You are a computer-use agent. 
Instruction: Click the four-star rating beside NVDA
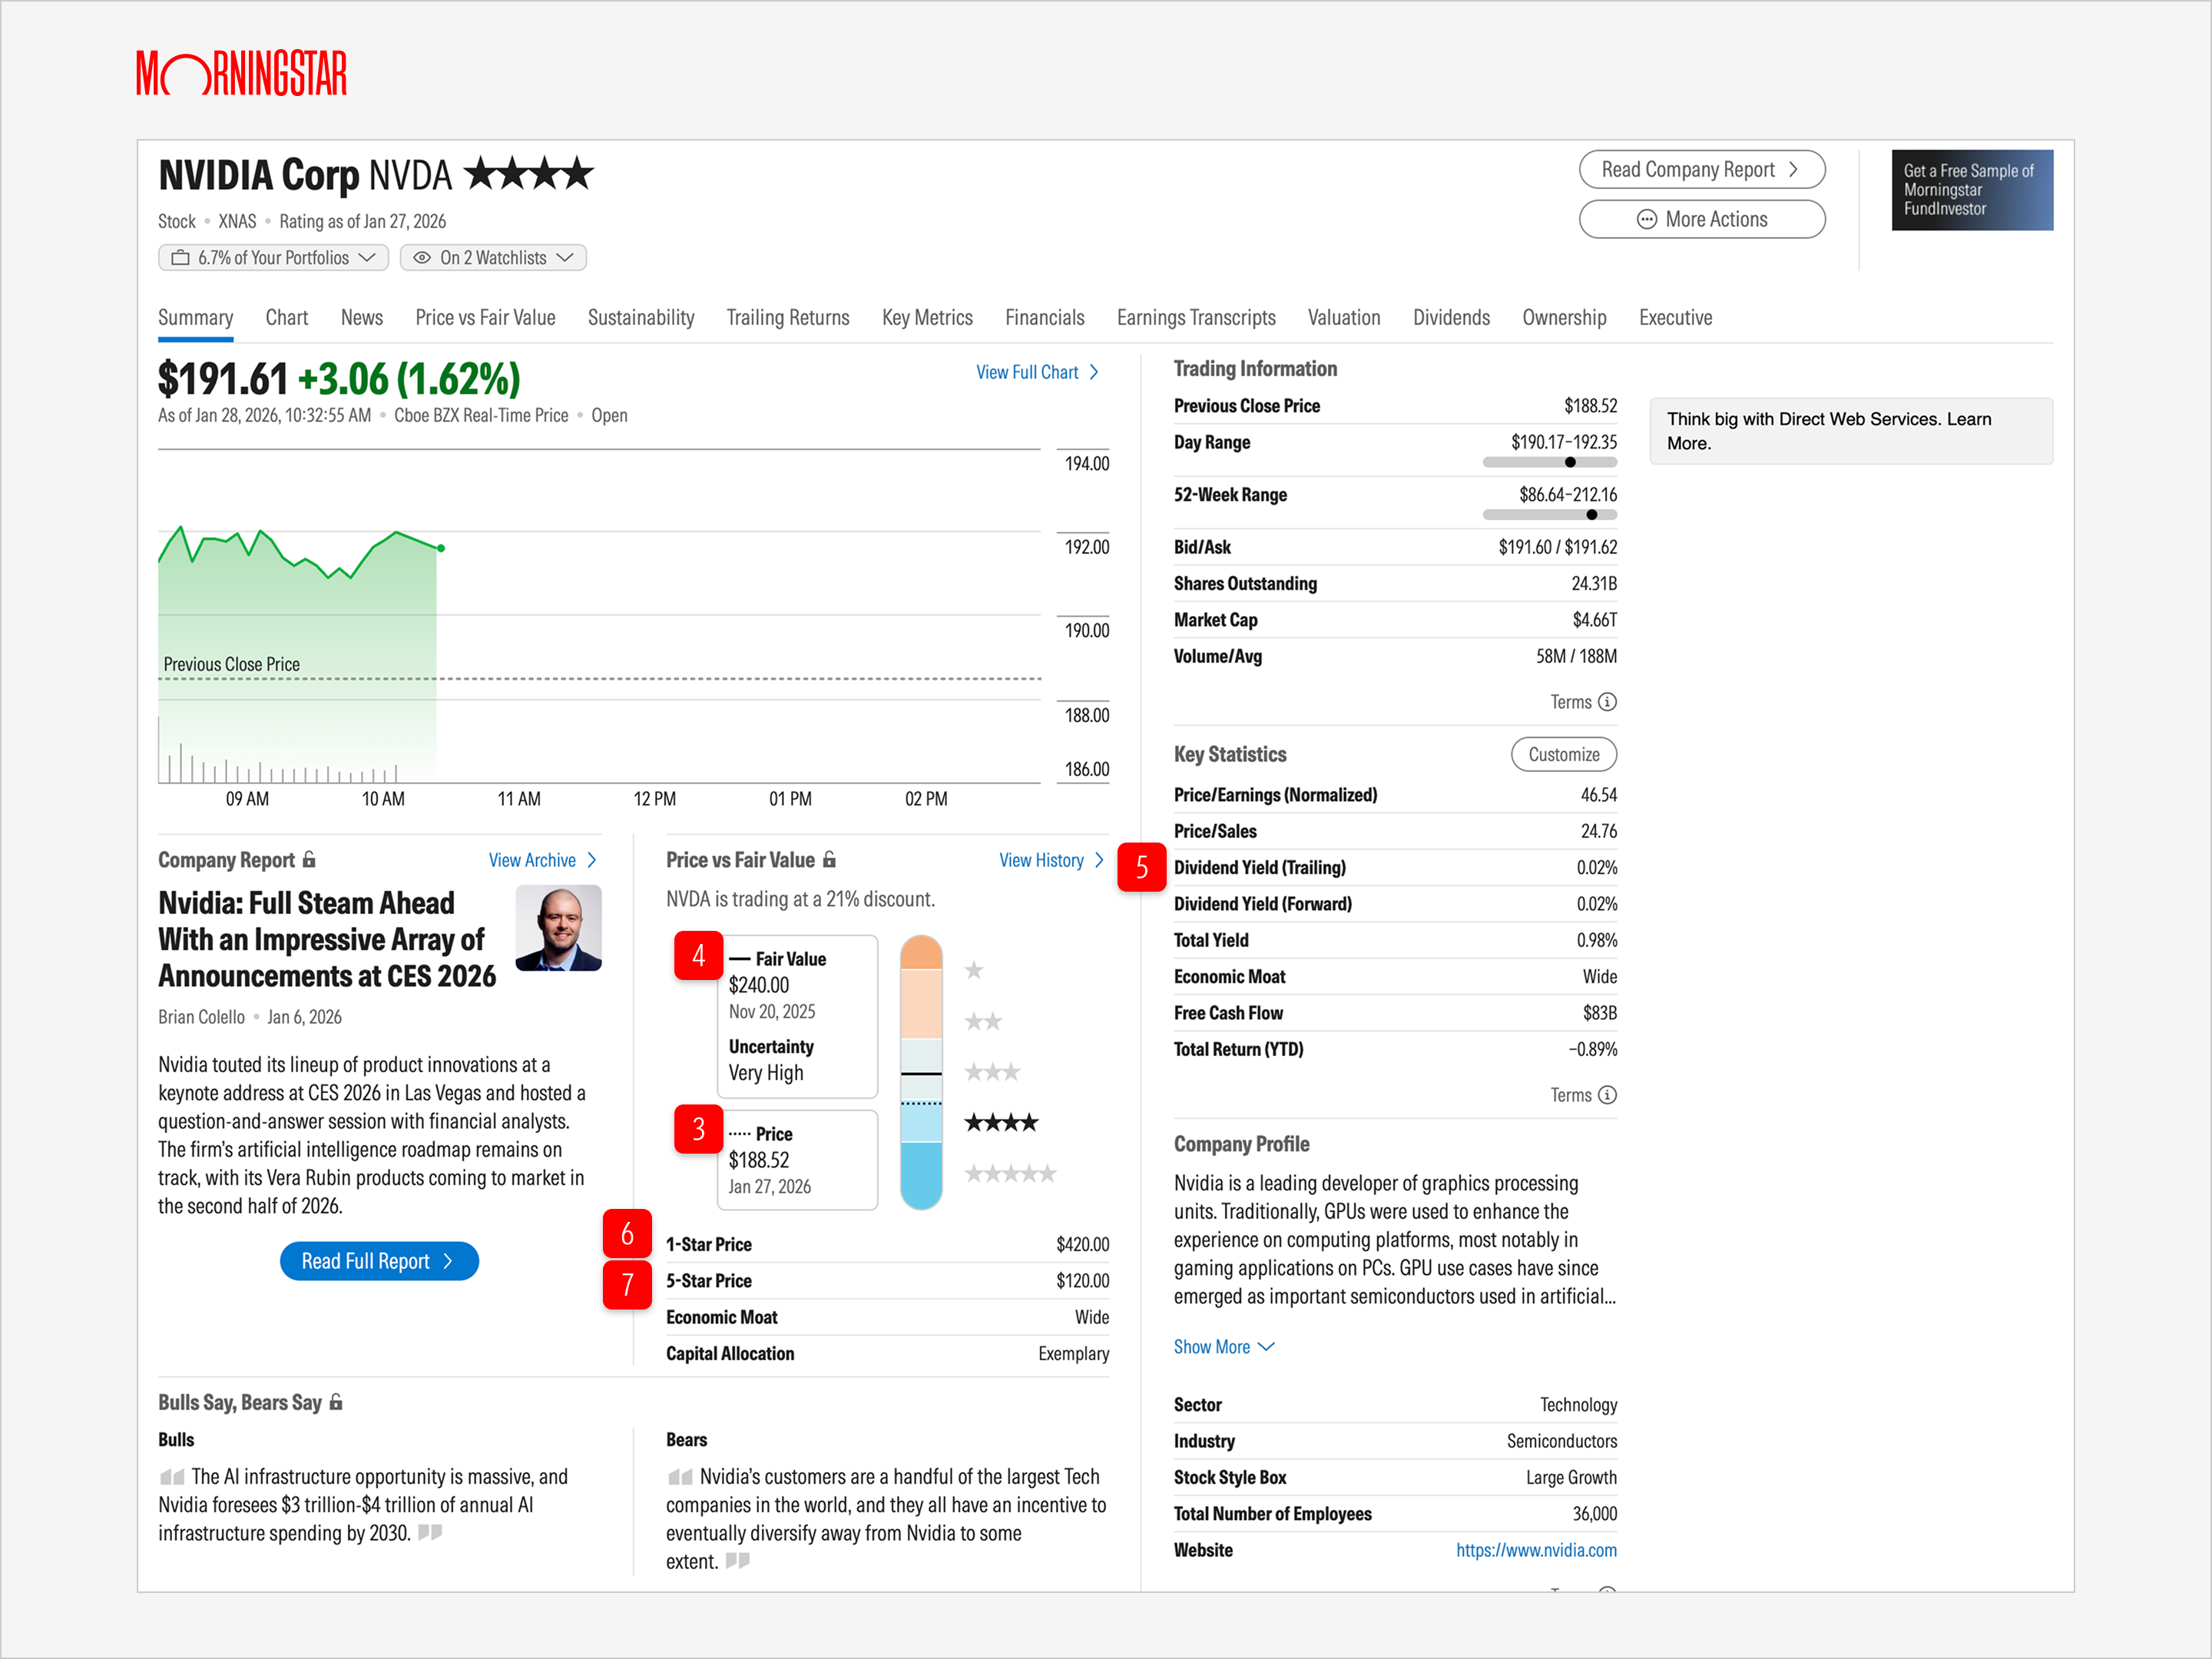(x=529, y=174)
